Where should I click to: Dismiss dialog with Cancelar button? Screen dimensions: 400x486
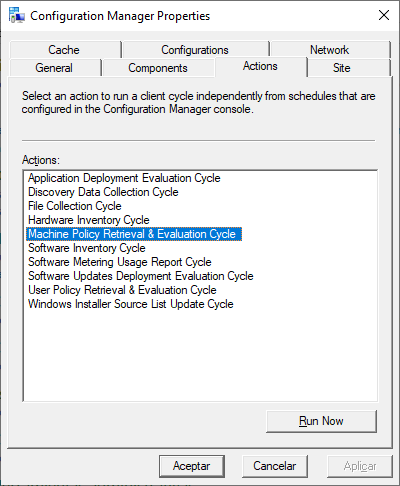point(275,466)
